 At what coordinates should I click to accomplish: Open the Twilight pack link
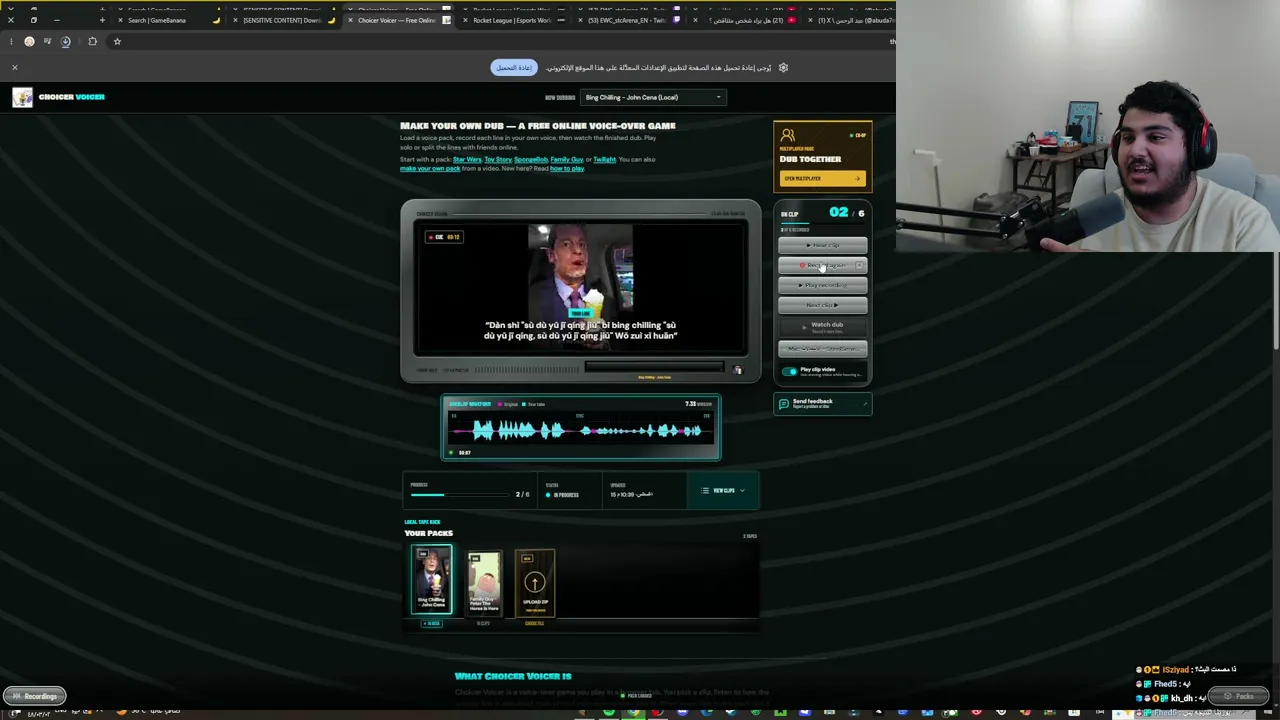point(605,160)
